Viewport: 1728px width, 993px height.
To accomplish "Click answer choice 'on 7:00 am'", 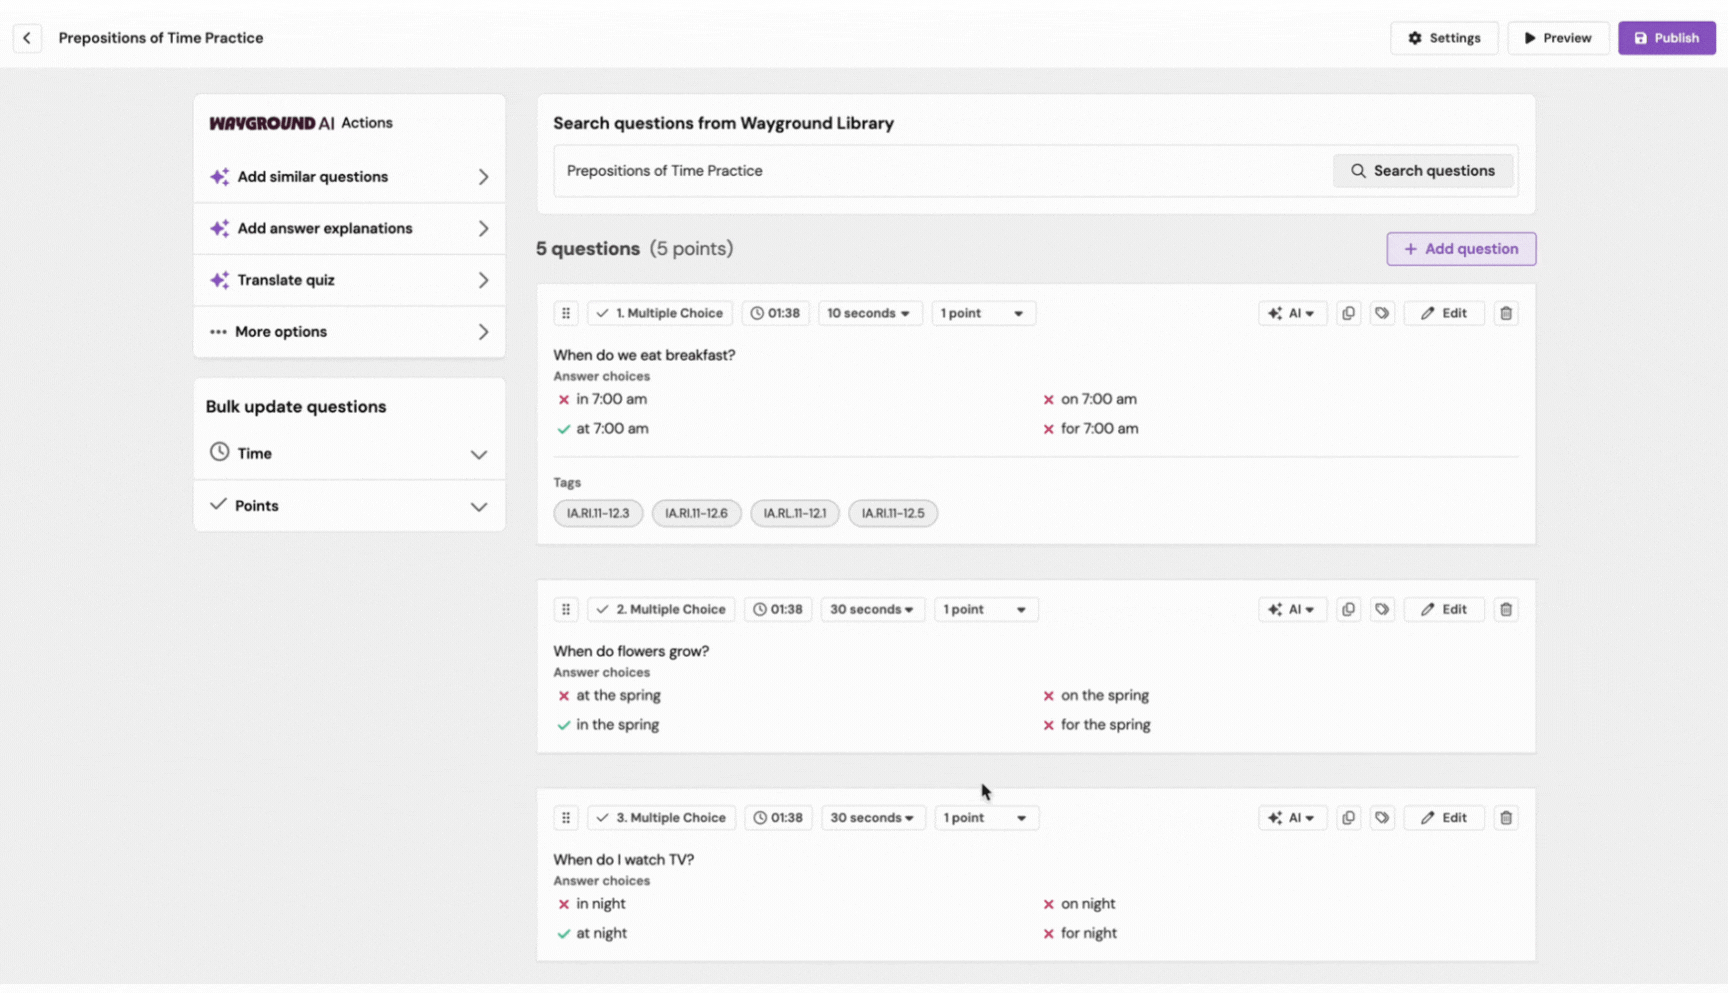I will 1098,399.
